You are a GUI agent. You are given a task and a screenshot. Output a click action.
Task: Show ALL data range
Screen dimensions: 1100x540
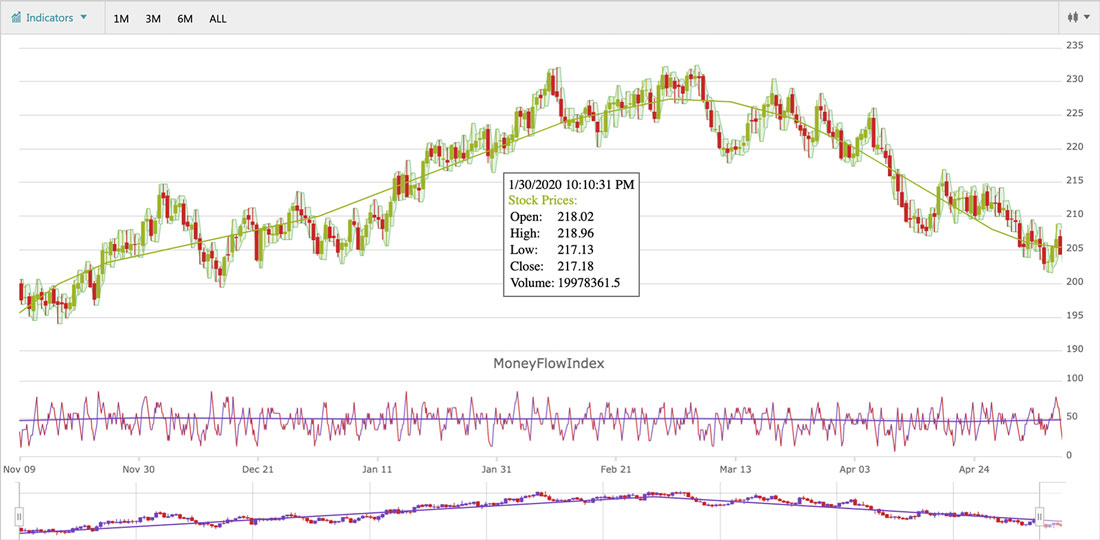tap(218, 19)
